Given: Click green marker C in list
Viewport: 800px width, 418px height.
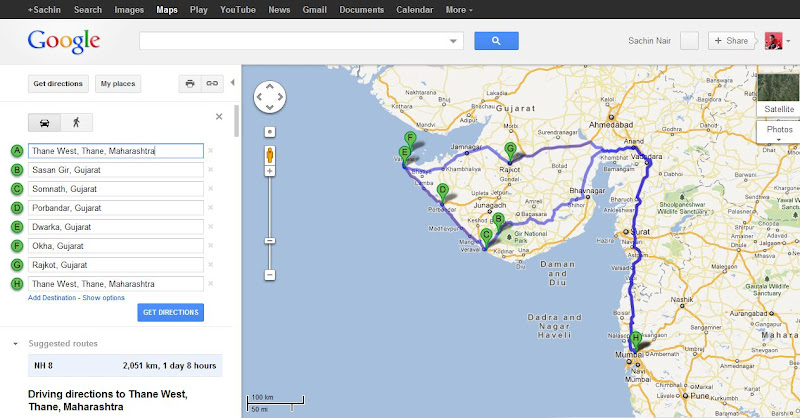Looking at the screenshot, I should (x=17, y=189).
